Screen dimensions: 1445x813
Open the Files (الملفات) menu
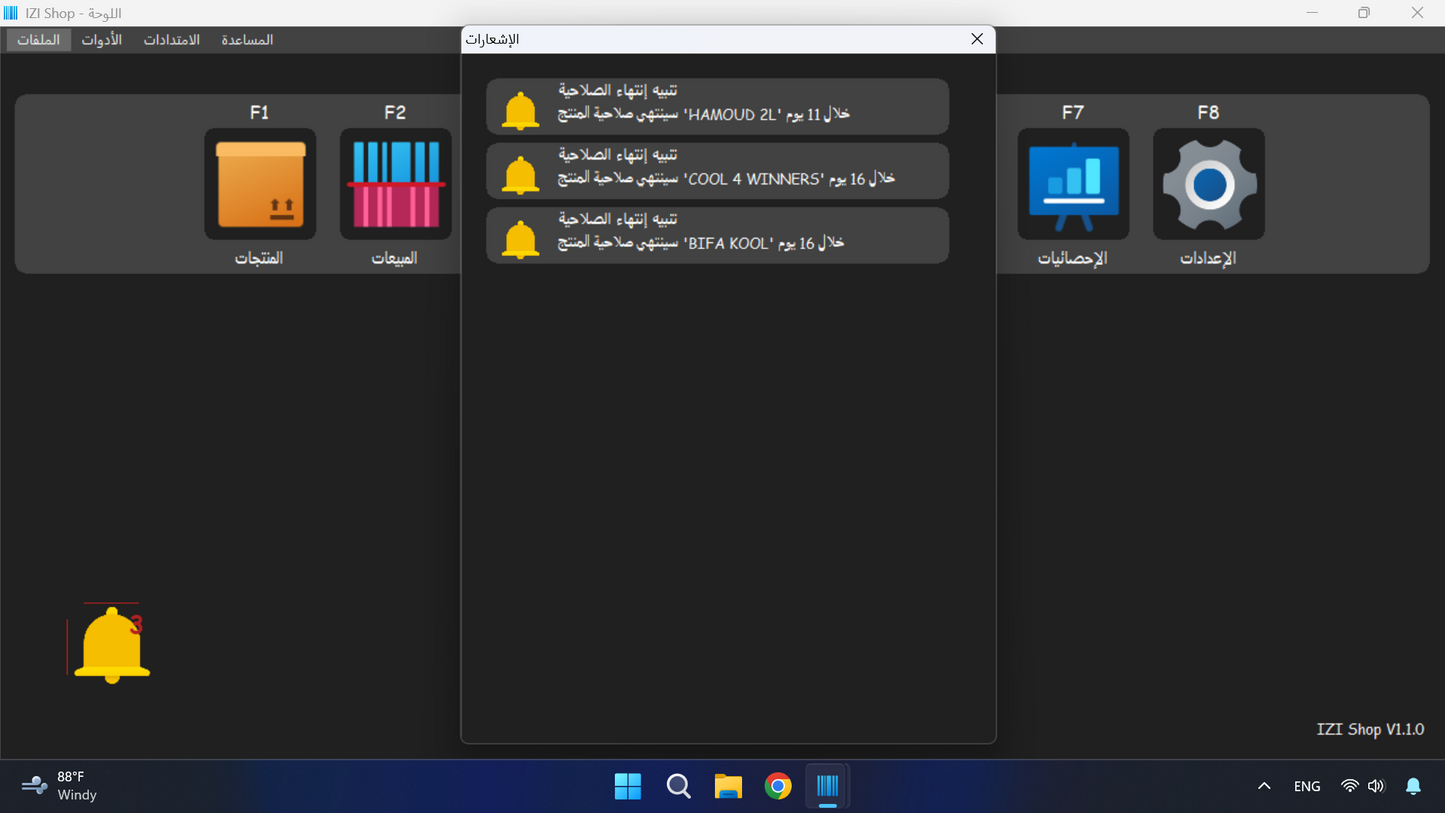coord(38,40)
